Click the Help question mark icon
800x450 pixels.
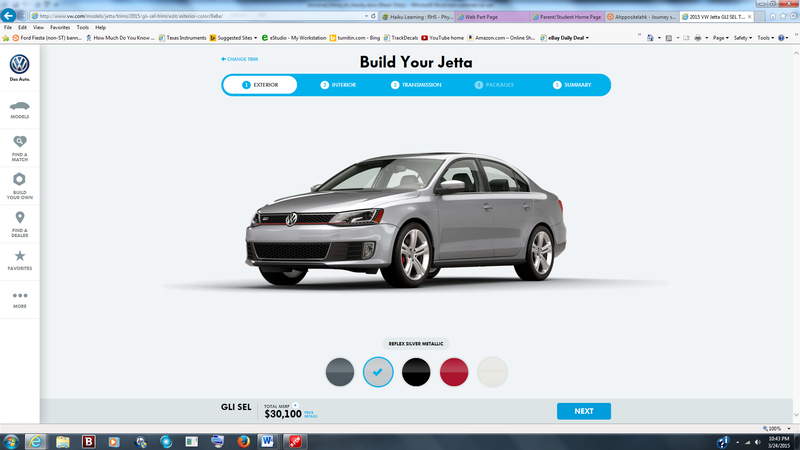click(x=781, y=38)
